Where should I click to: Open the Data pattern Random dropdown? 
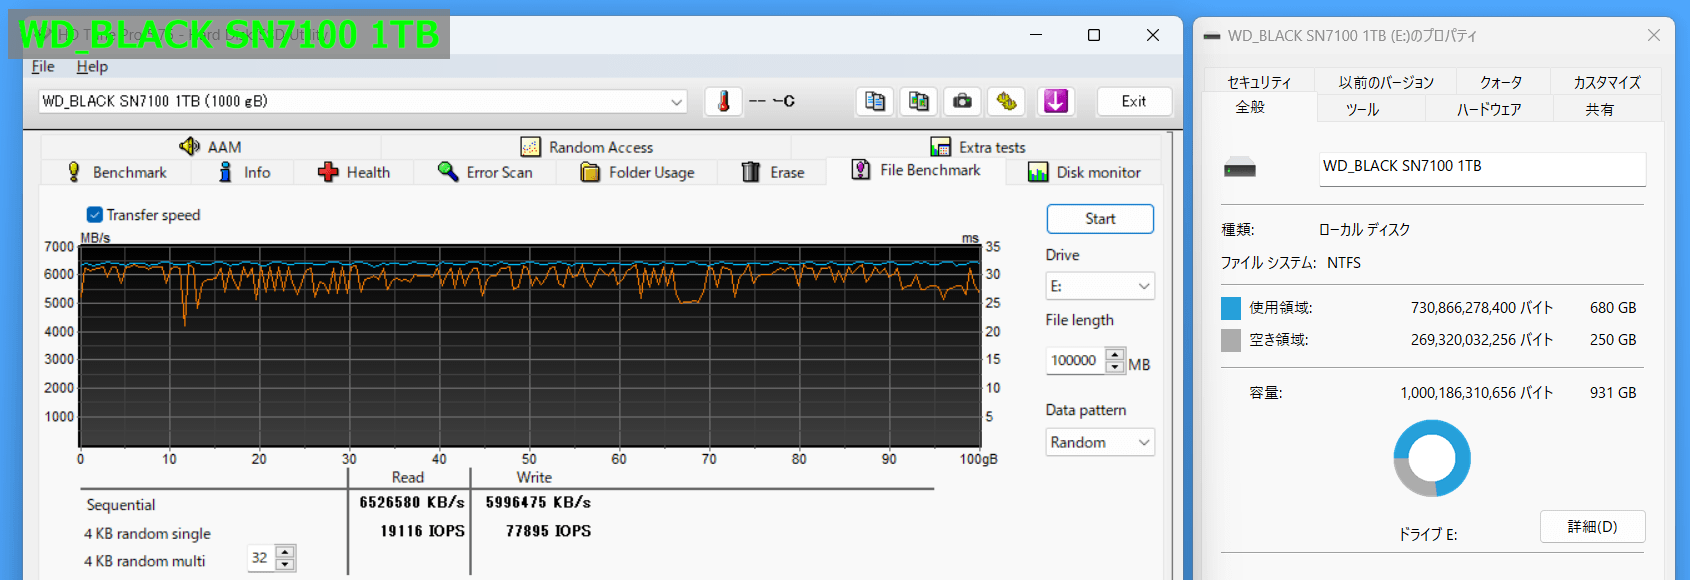coord(1144,442)
